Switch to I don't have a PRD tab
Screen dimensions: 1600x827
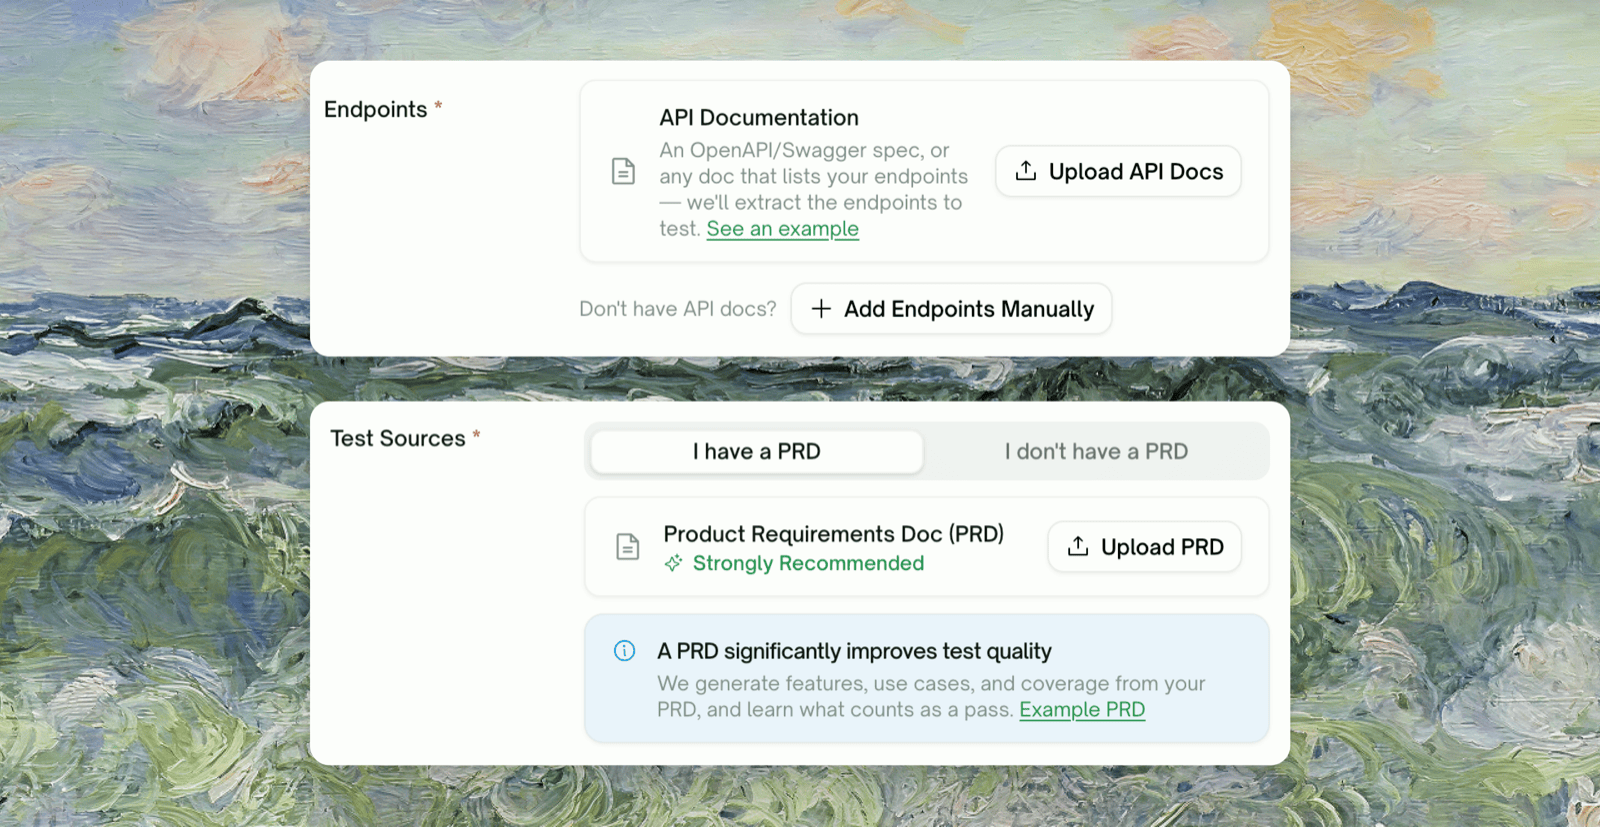[1096, 452]
